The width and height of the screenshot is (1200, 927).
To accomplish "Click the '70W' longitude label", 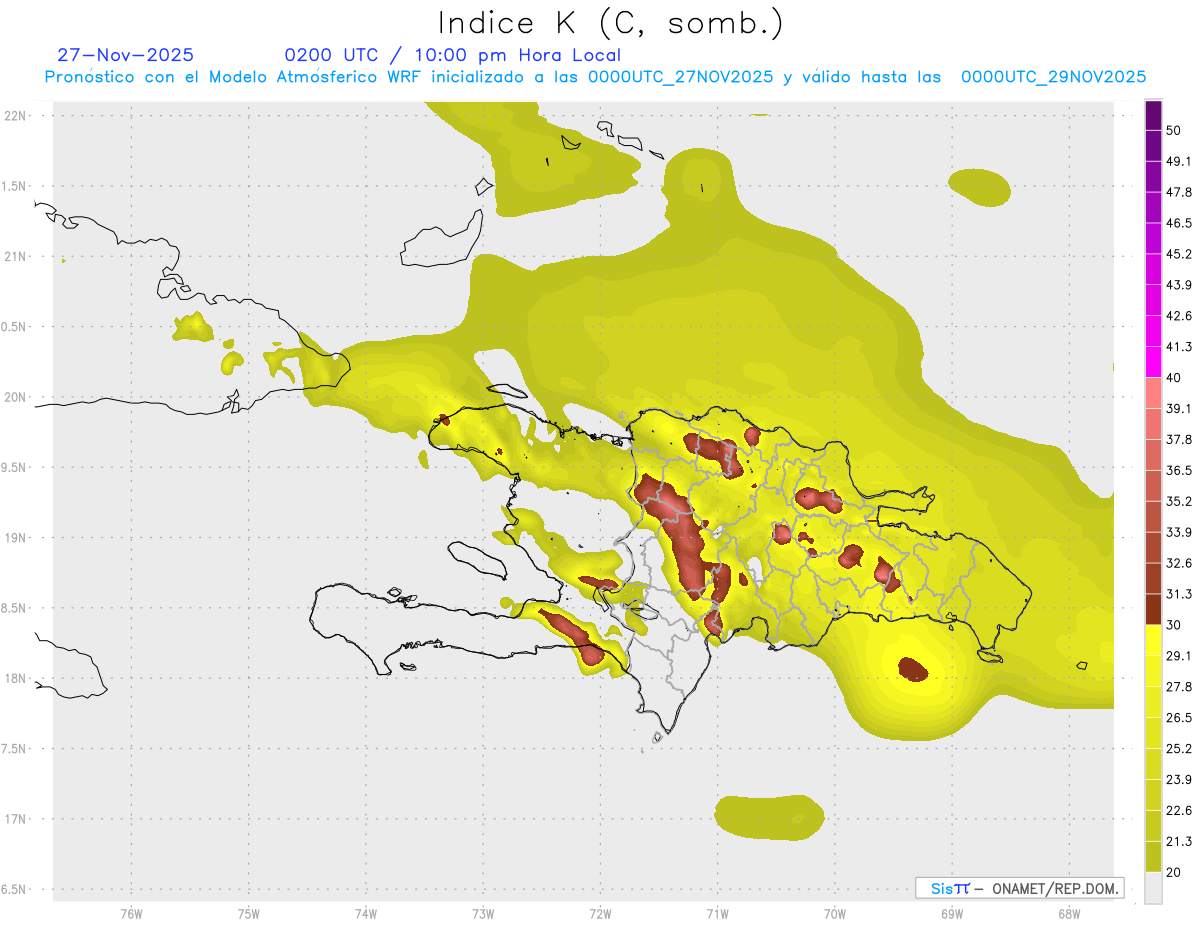I will coord(835,915).
